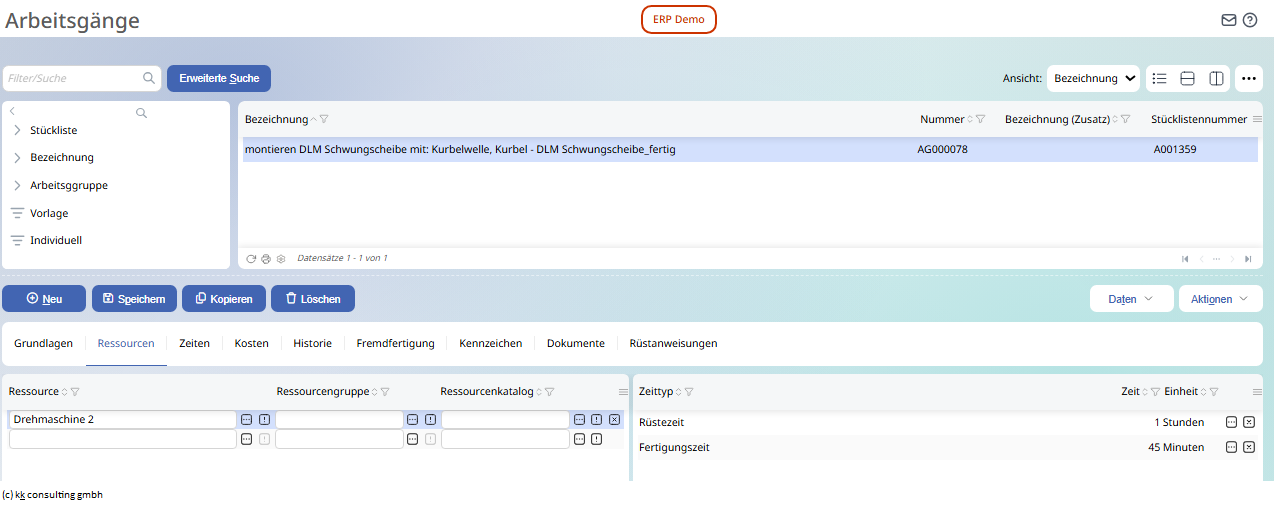Click the ERP Demo badge
The image size is (1274, 507).
pyautogui.click(x=679, y=20)
